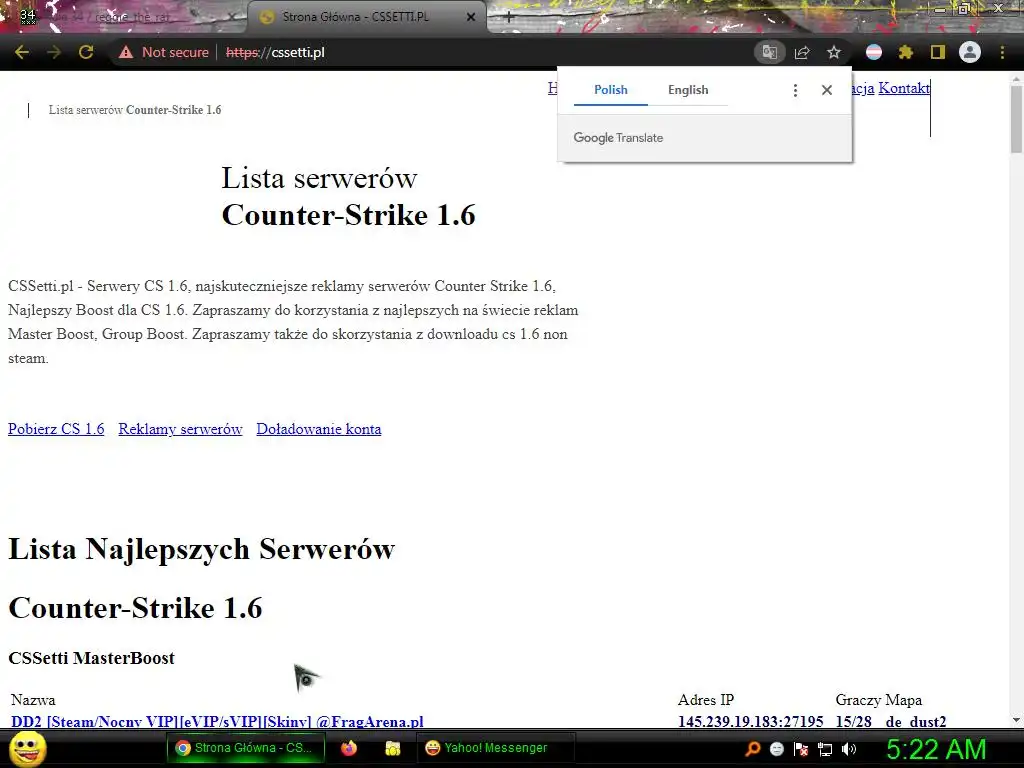Open Chrome's three-dot main menu
Image resolution: width=1024 pixels, height=768 pixels.
1002,52
